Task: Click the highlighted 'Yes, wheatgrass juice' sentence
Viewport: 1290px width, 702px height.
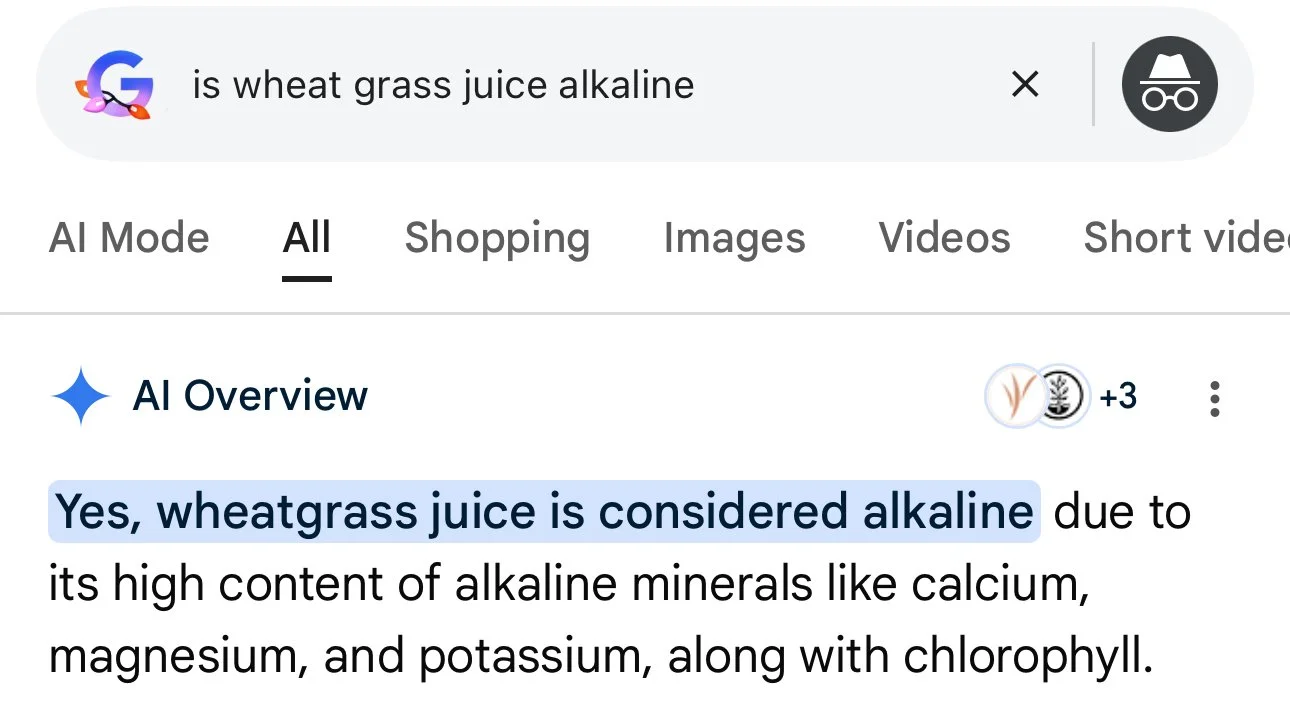Action: [x=544, y=512]
